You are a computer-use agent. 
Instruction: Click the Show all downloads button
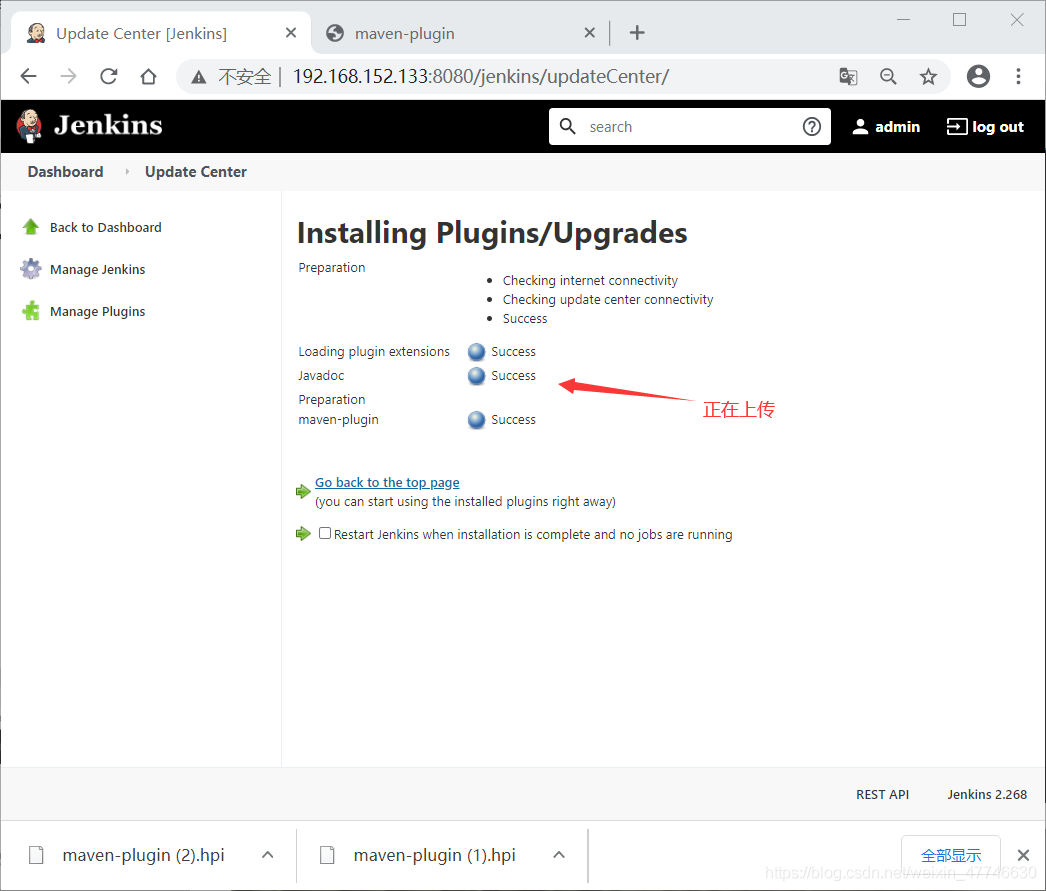951,855
